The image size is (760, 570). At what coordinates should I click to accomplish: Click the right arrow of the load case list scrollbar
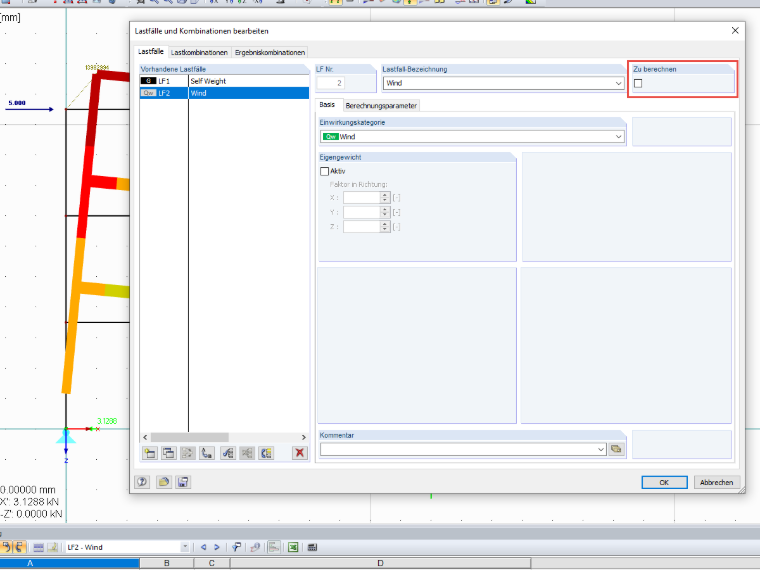click(304, 437)
